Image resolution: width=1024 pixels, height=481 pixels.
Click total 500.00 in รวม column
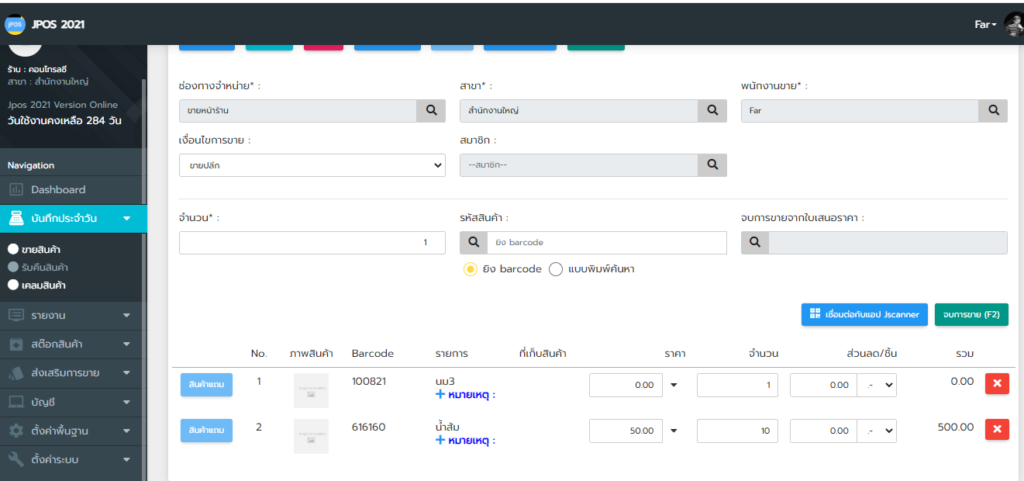[x=955, y=427]
